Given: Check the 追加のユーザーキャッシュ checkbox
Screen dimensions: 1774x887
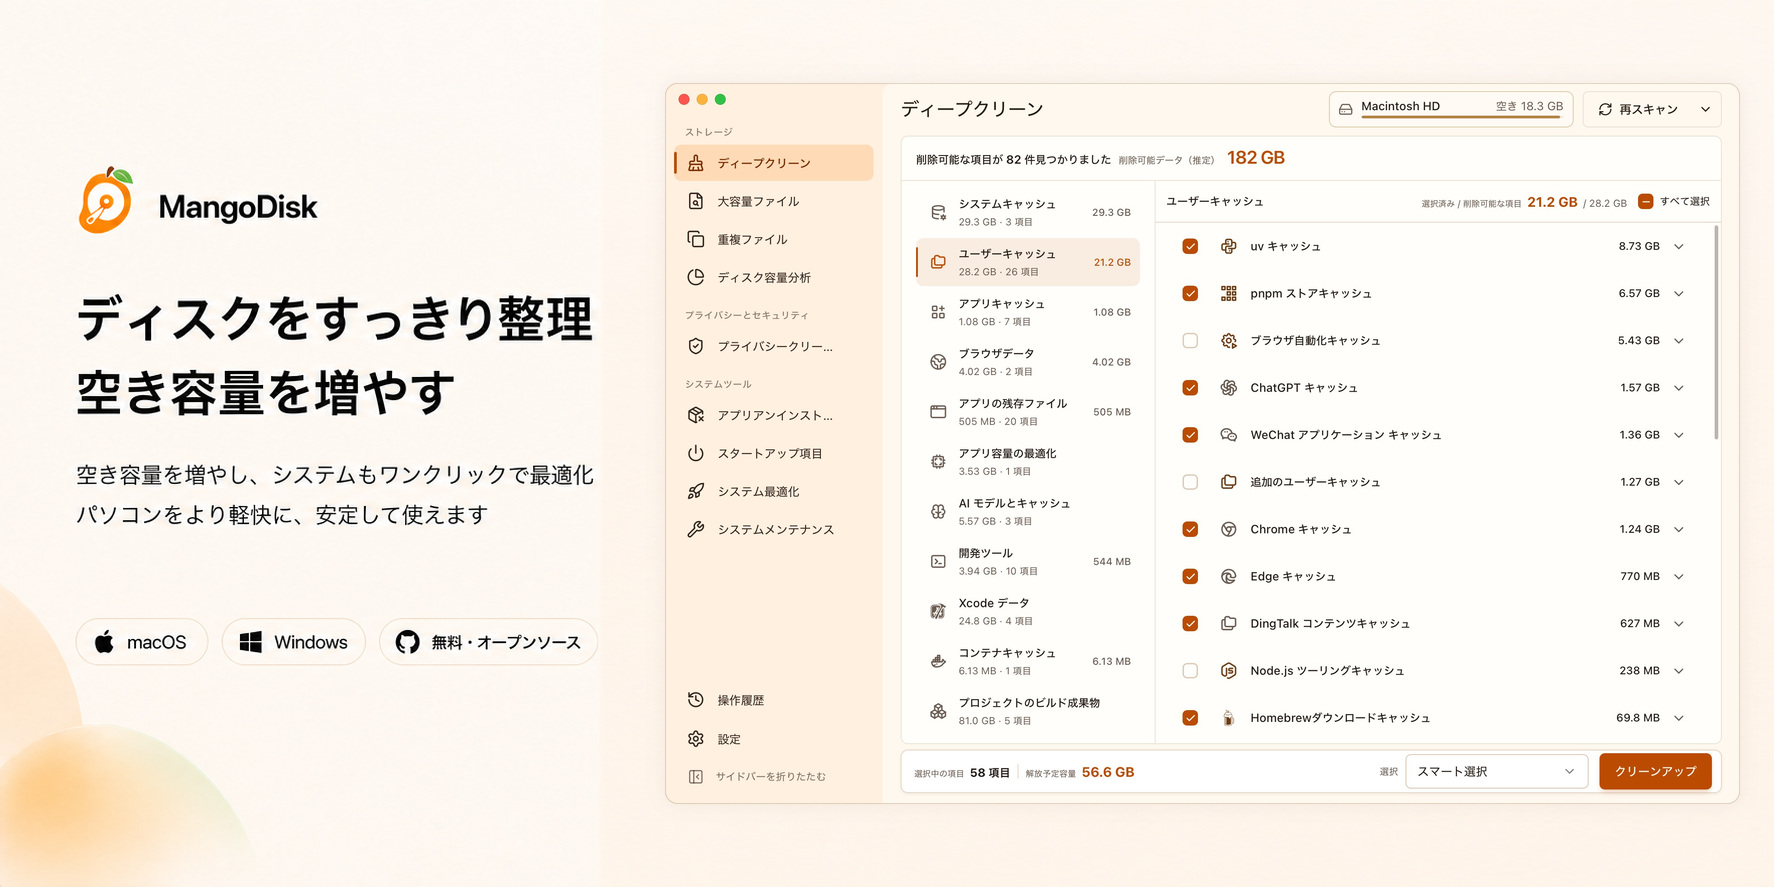Looking at the screenshot, I should pos(1190,482).
